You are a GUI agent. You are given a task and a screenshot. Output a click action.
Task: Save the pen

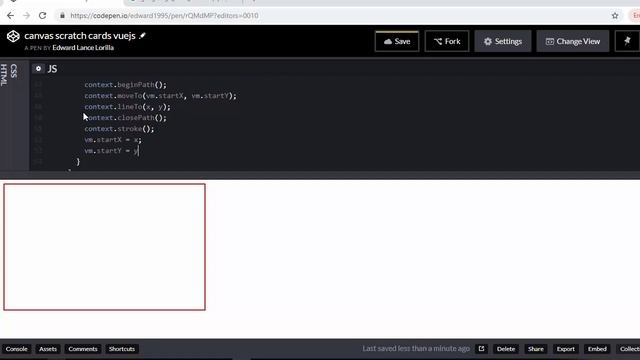[397, 41]
